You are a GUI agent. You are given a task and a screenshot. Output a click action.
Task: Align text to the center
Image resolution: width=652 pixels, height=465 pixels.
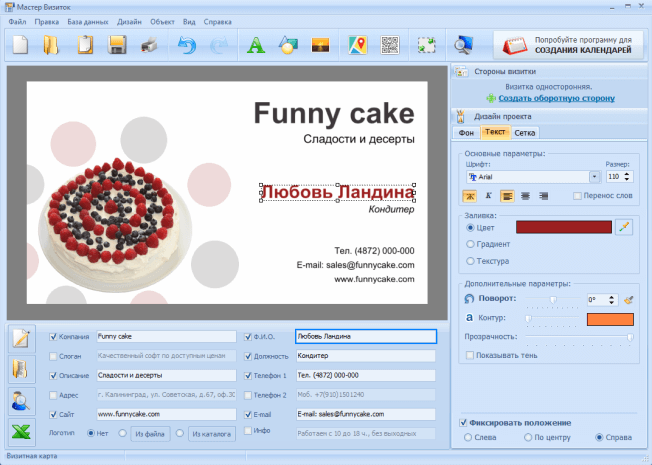(525, 196)
